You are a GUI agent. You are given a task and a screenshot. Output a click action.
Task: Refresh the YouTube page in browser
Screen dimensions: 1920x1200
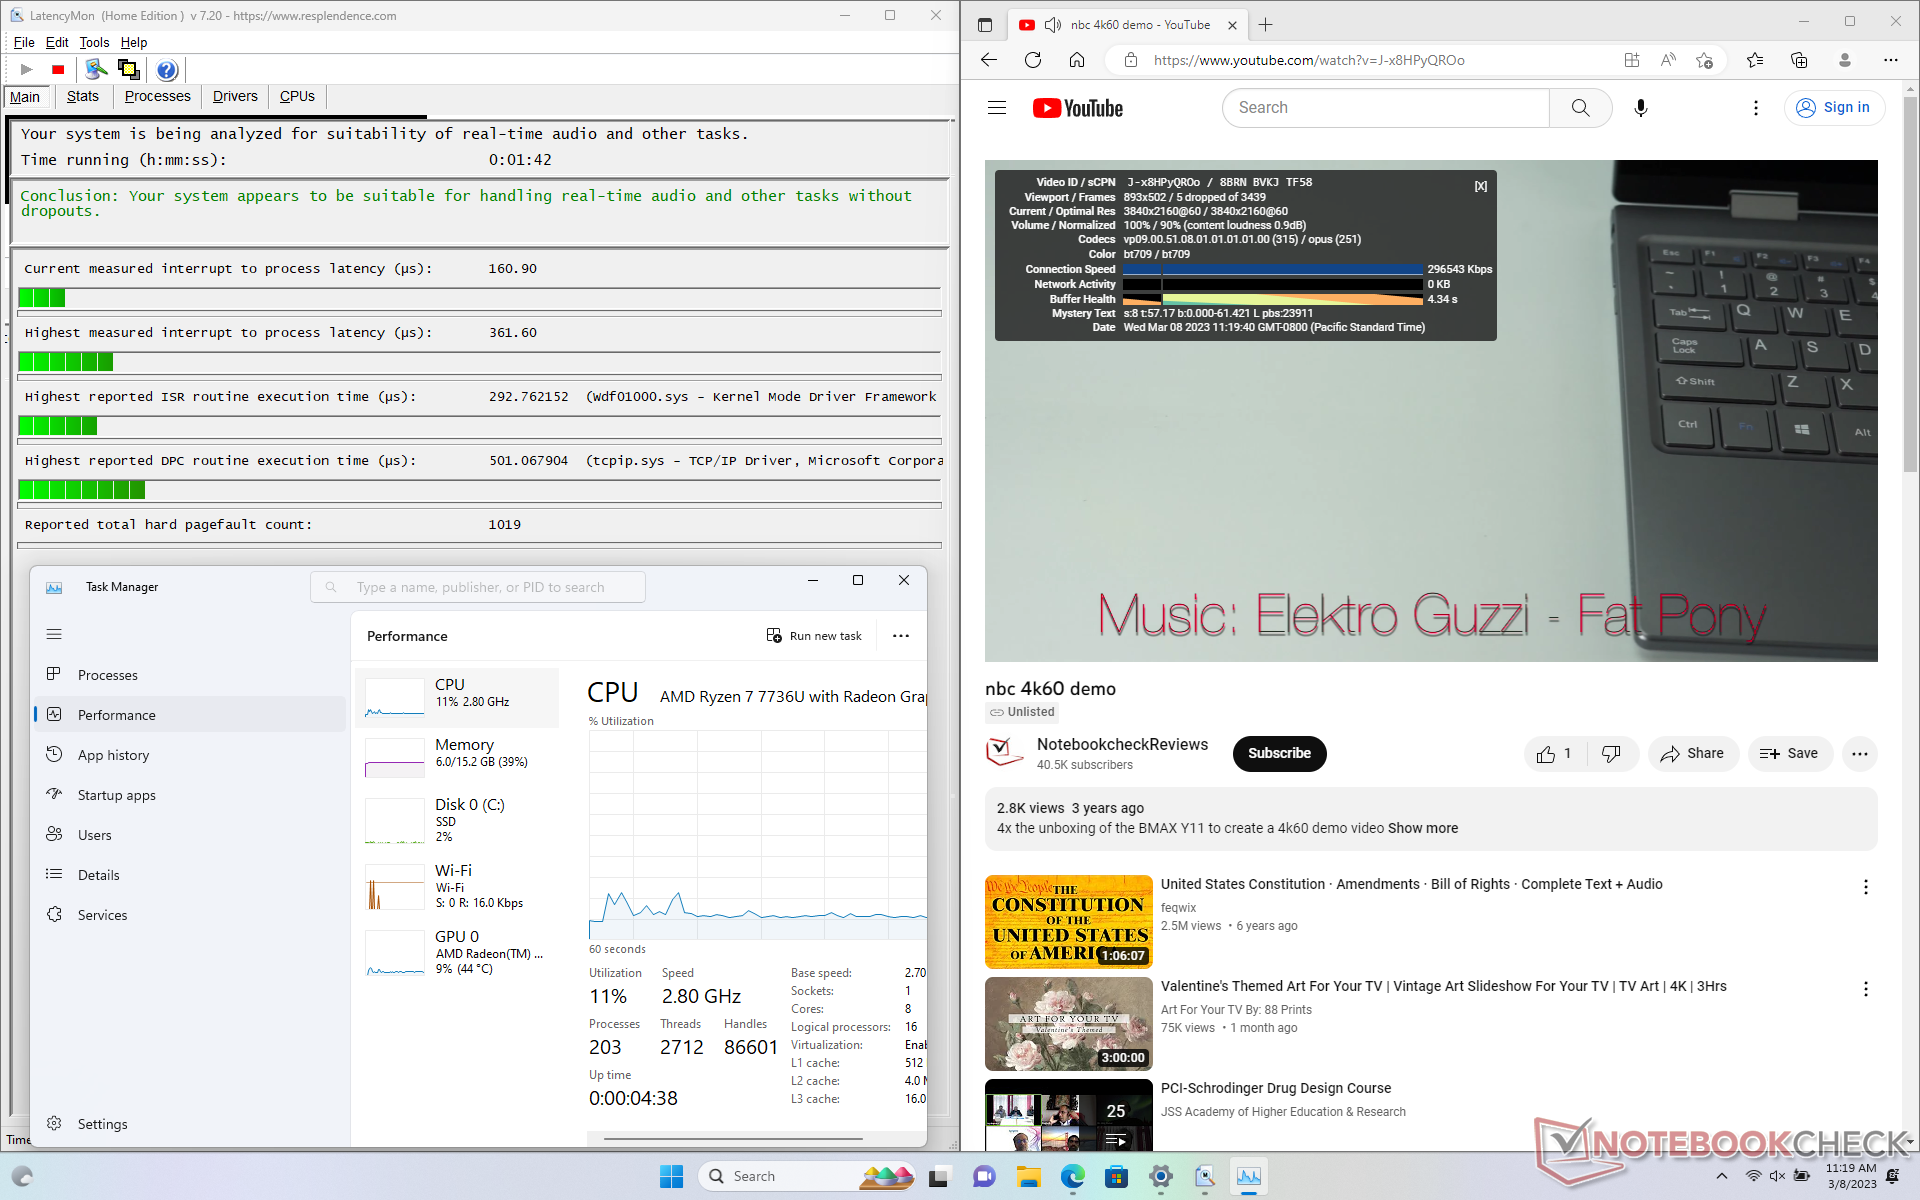coord(1033,60)
